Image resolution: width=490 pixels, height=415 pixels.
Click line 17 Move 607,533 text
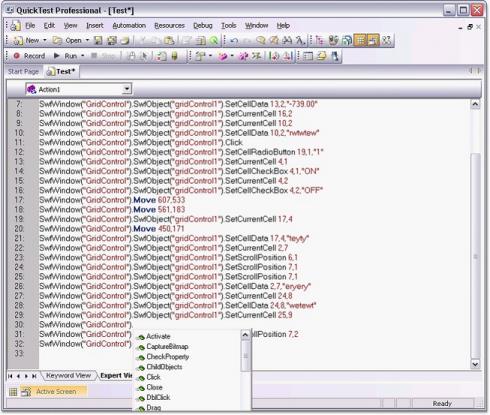[159, 200]
